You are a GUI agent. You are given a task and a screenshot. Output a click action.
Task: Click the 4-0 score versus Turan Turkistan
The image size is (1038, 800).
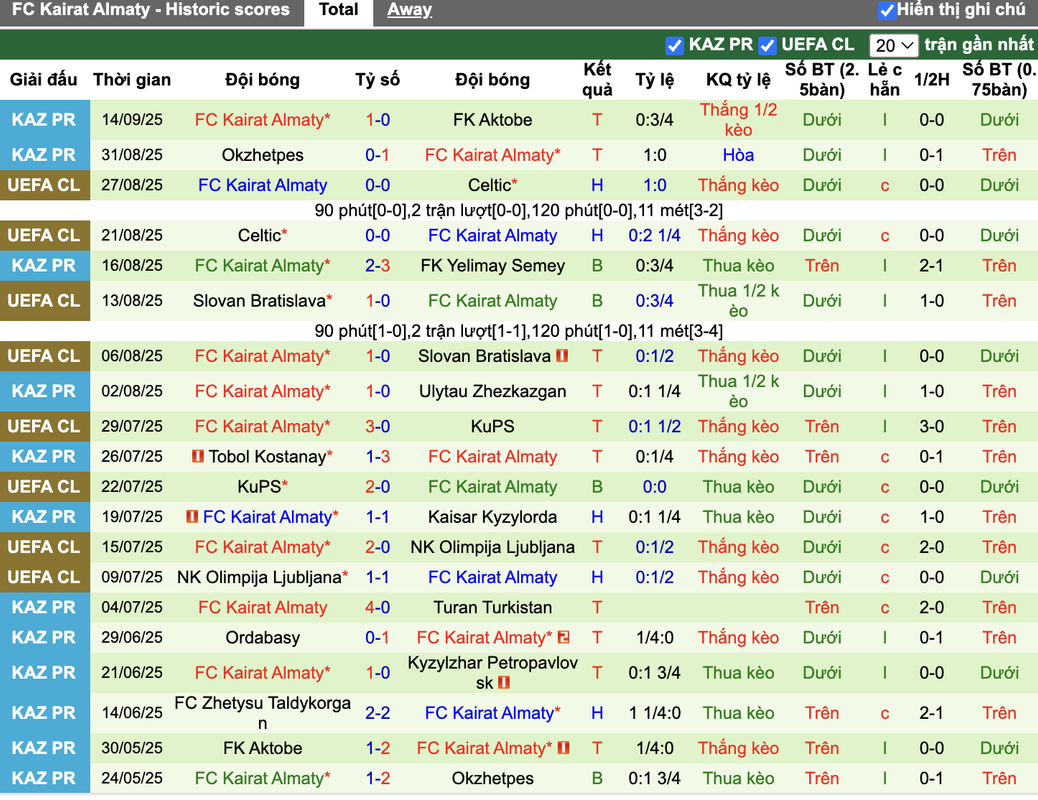click(x=377, y=607)
